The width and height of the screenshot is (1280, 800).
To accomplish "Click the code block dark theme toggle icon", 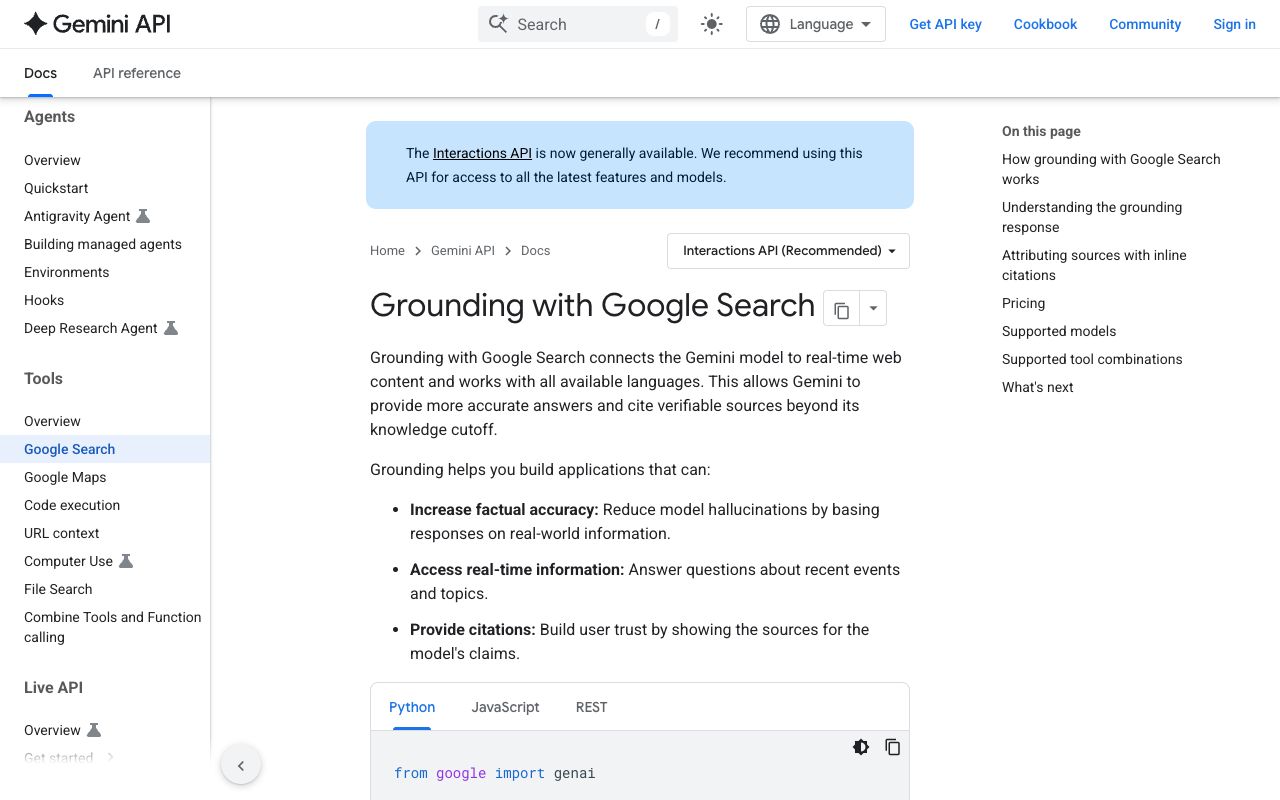I will pos(861,747).
